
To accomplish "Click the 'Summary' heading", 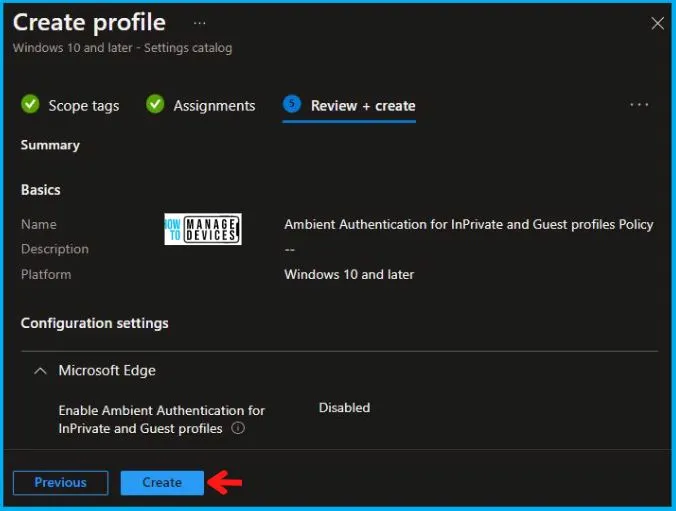I will pyautogui.click(x=50, y=145).
